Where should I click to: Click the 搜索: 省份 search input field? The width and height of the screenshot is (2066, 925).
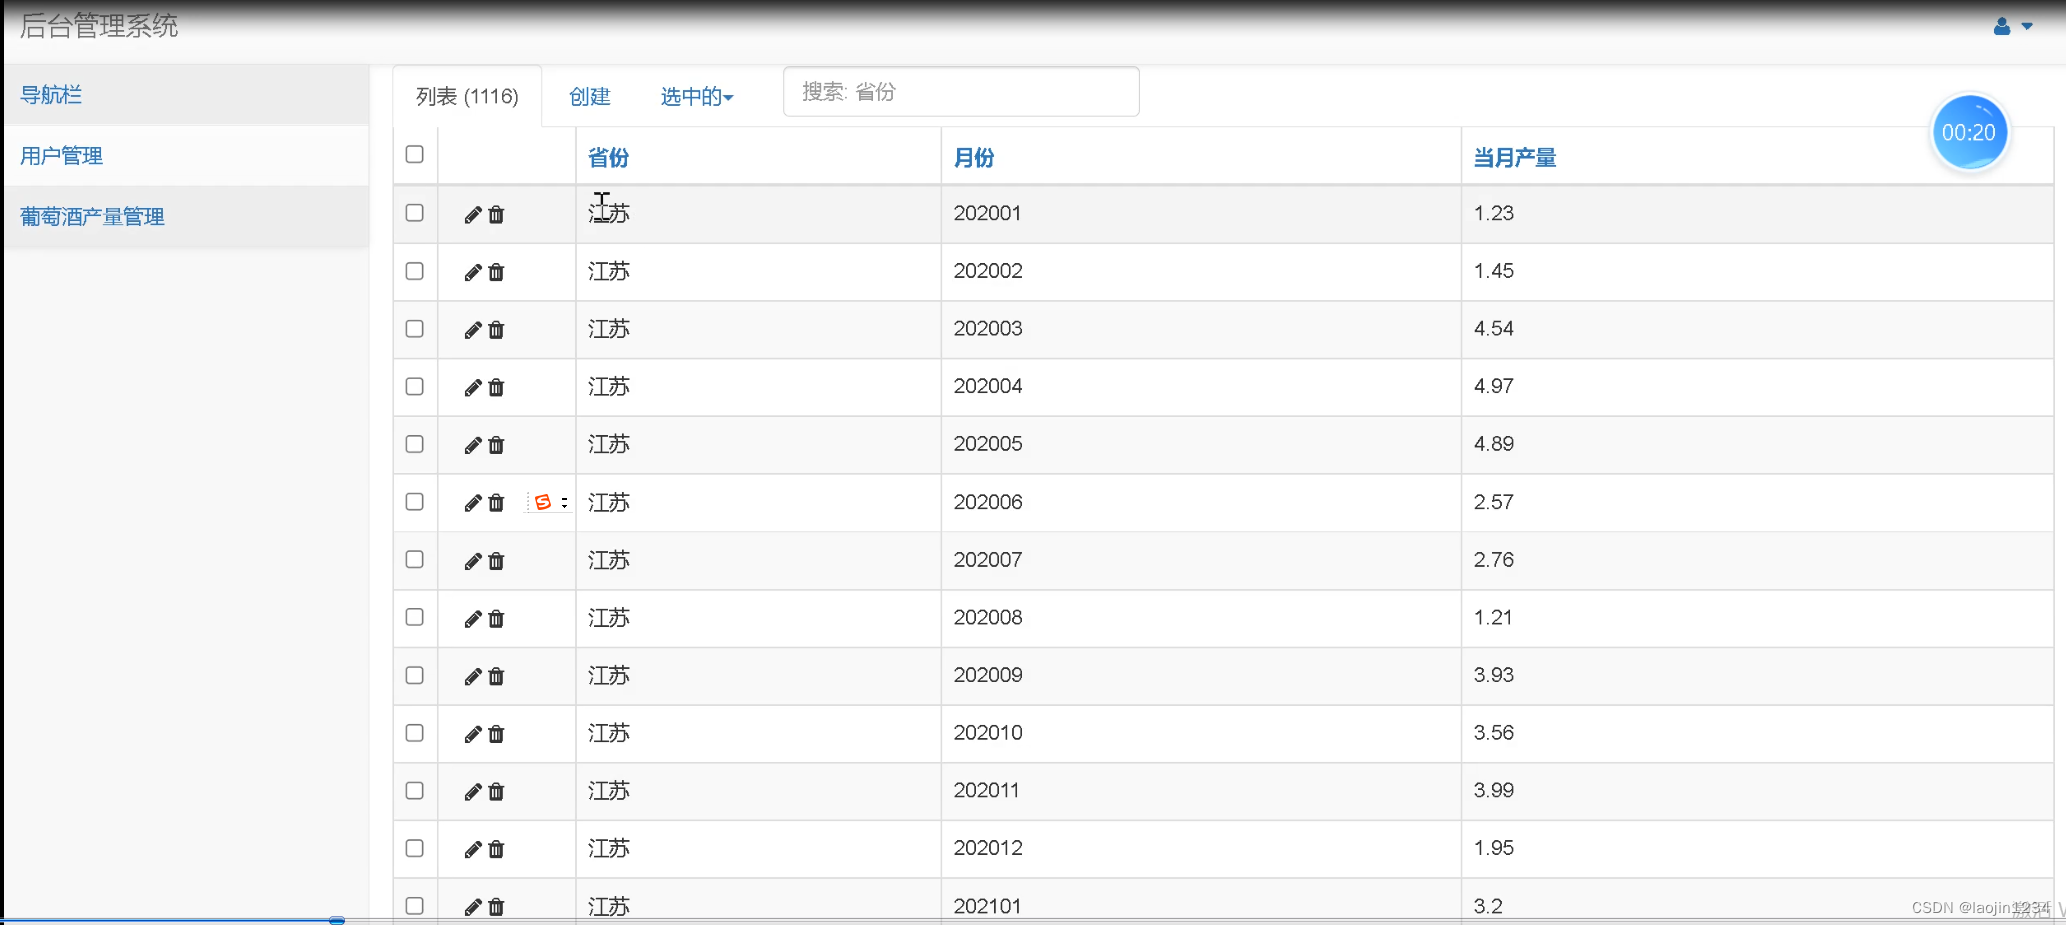tap(960, 91)
